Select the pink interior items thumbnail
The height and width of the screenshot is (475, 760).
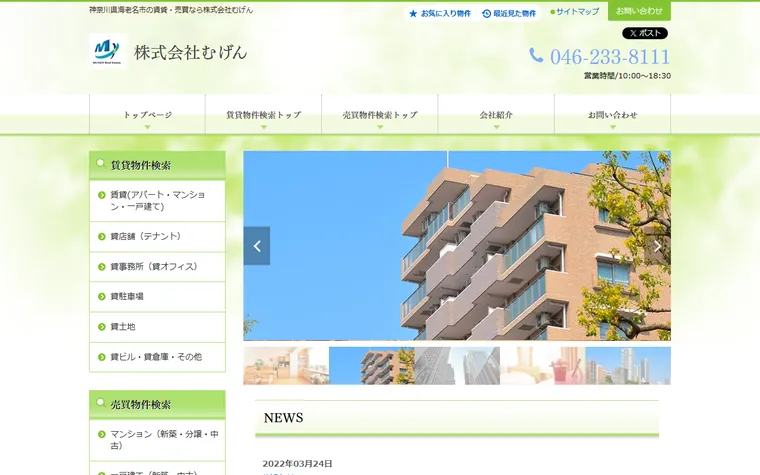[543, 365]
